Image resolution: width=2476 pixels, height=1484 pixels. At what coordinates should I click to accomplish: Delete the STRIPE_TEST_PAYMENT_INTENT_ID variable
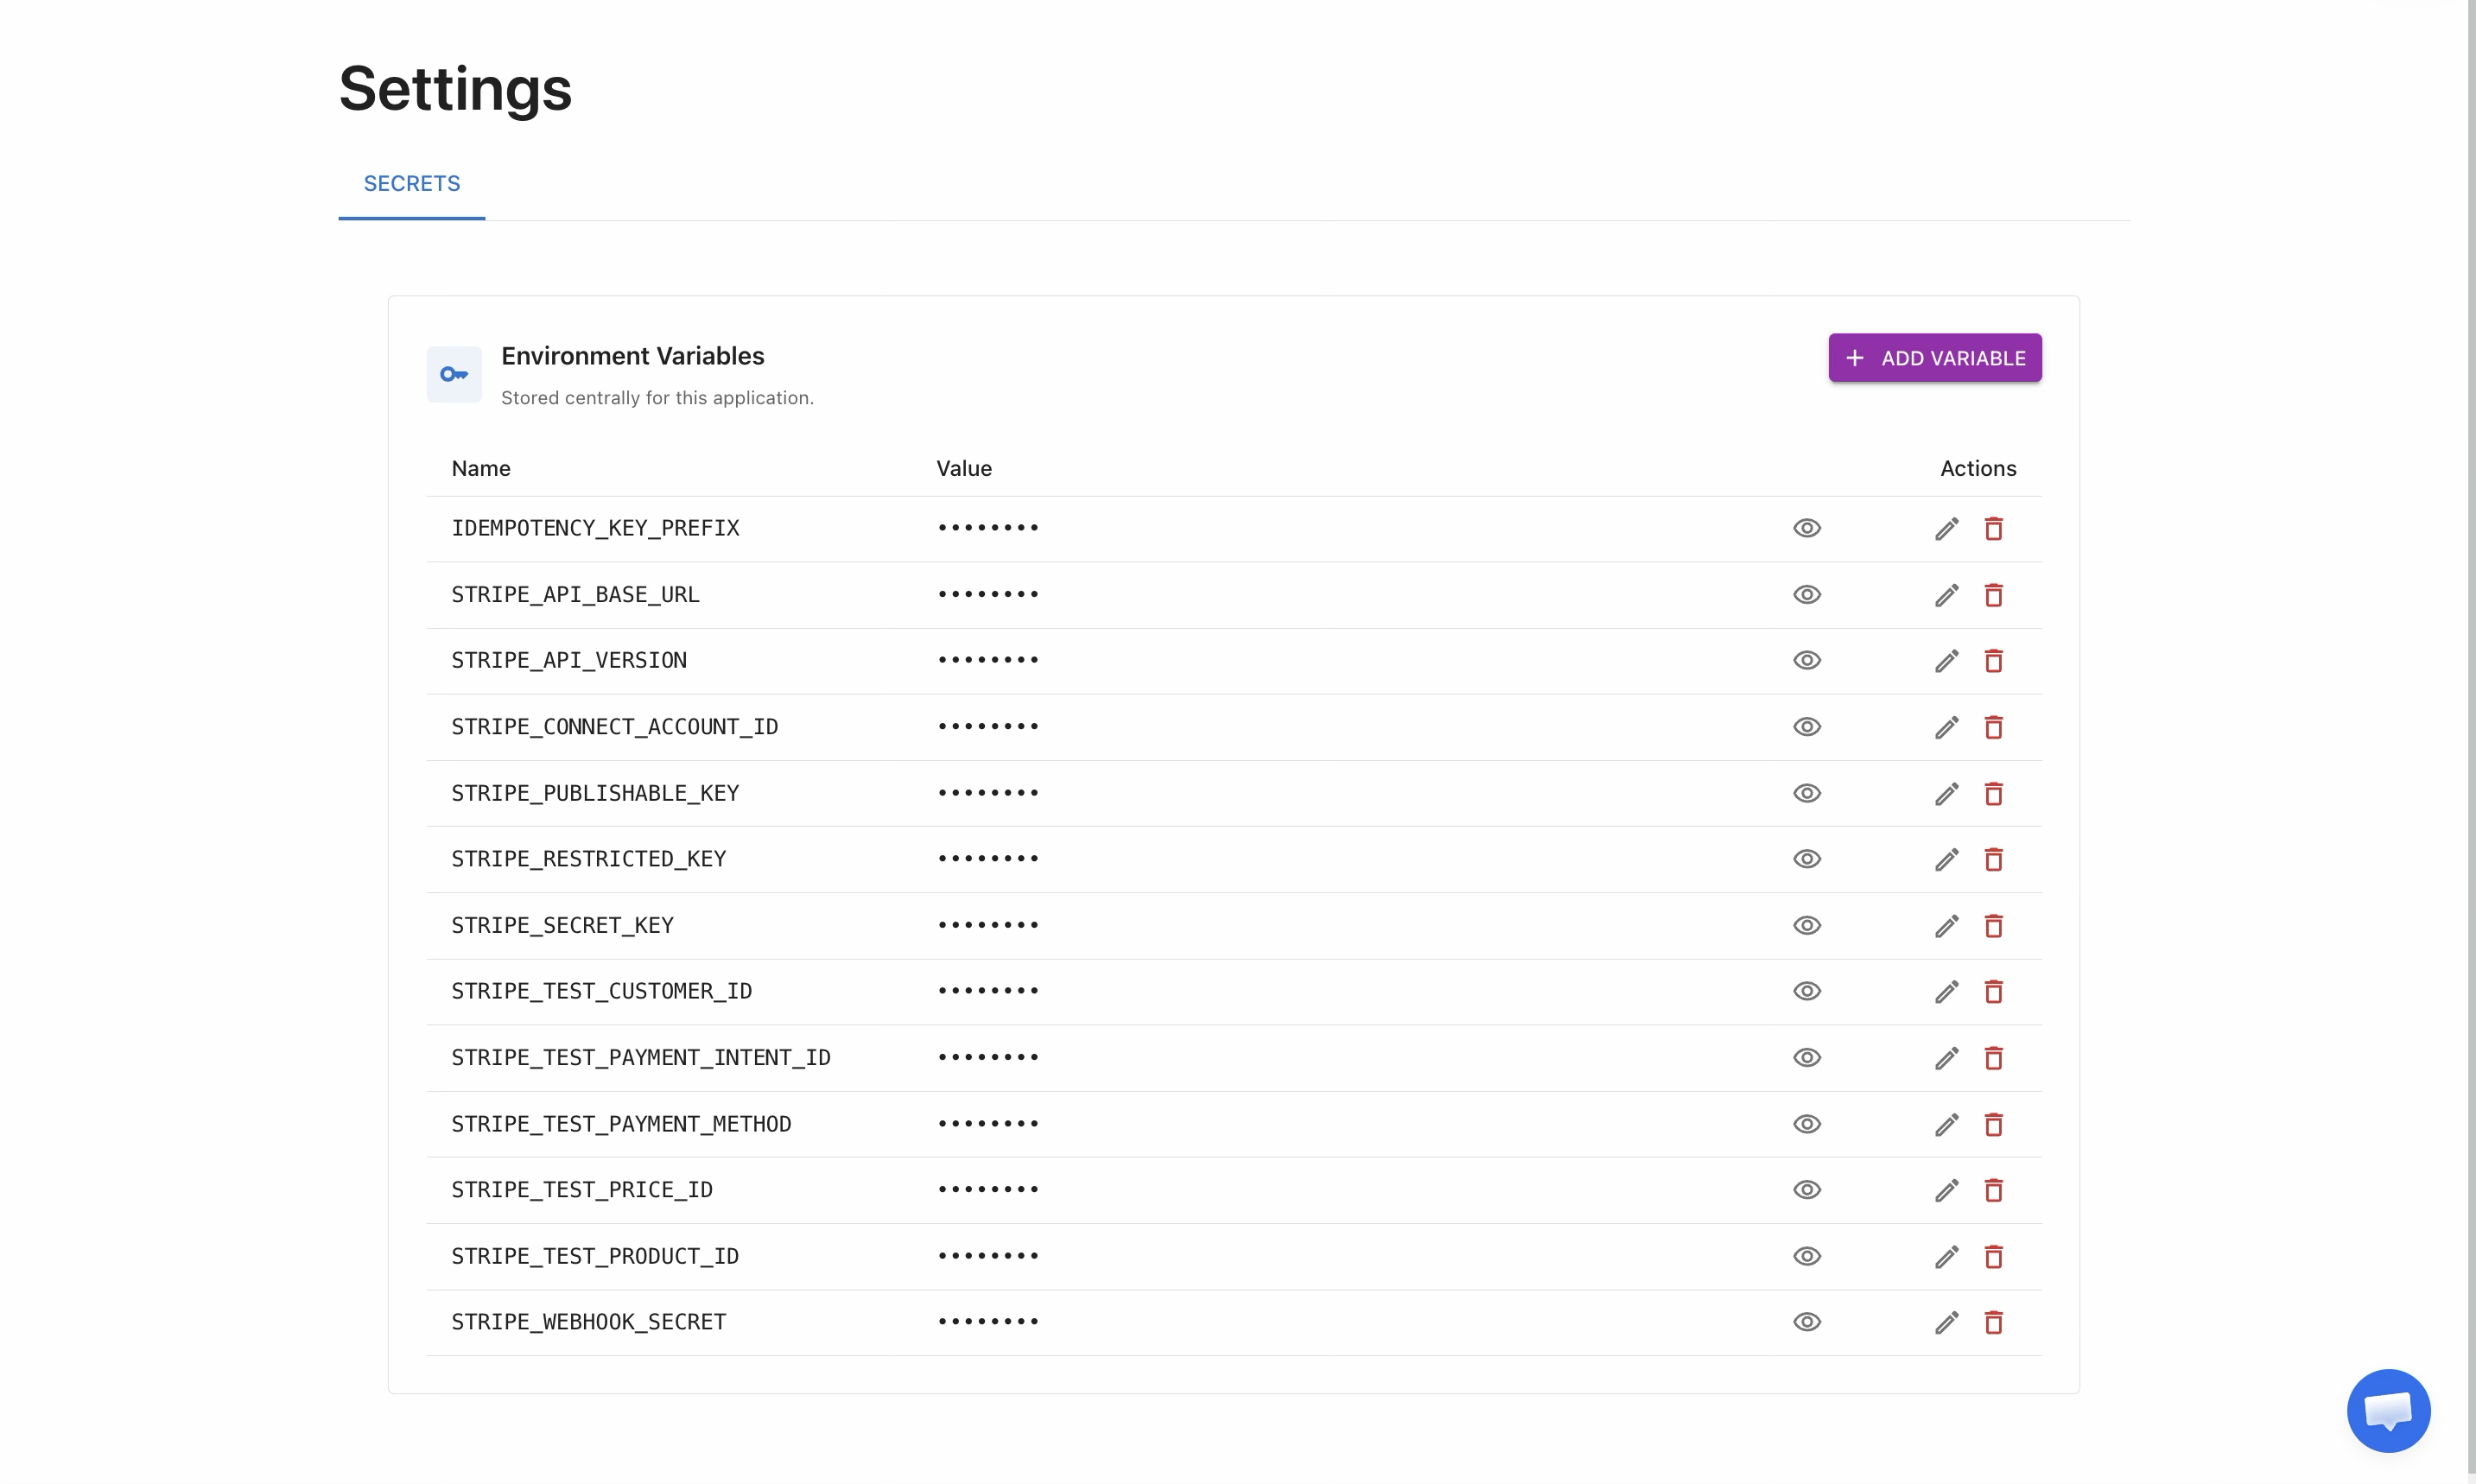click(x=1993, y=1058)
